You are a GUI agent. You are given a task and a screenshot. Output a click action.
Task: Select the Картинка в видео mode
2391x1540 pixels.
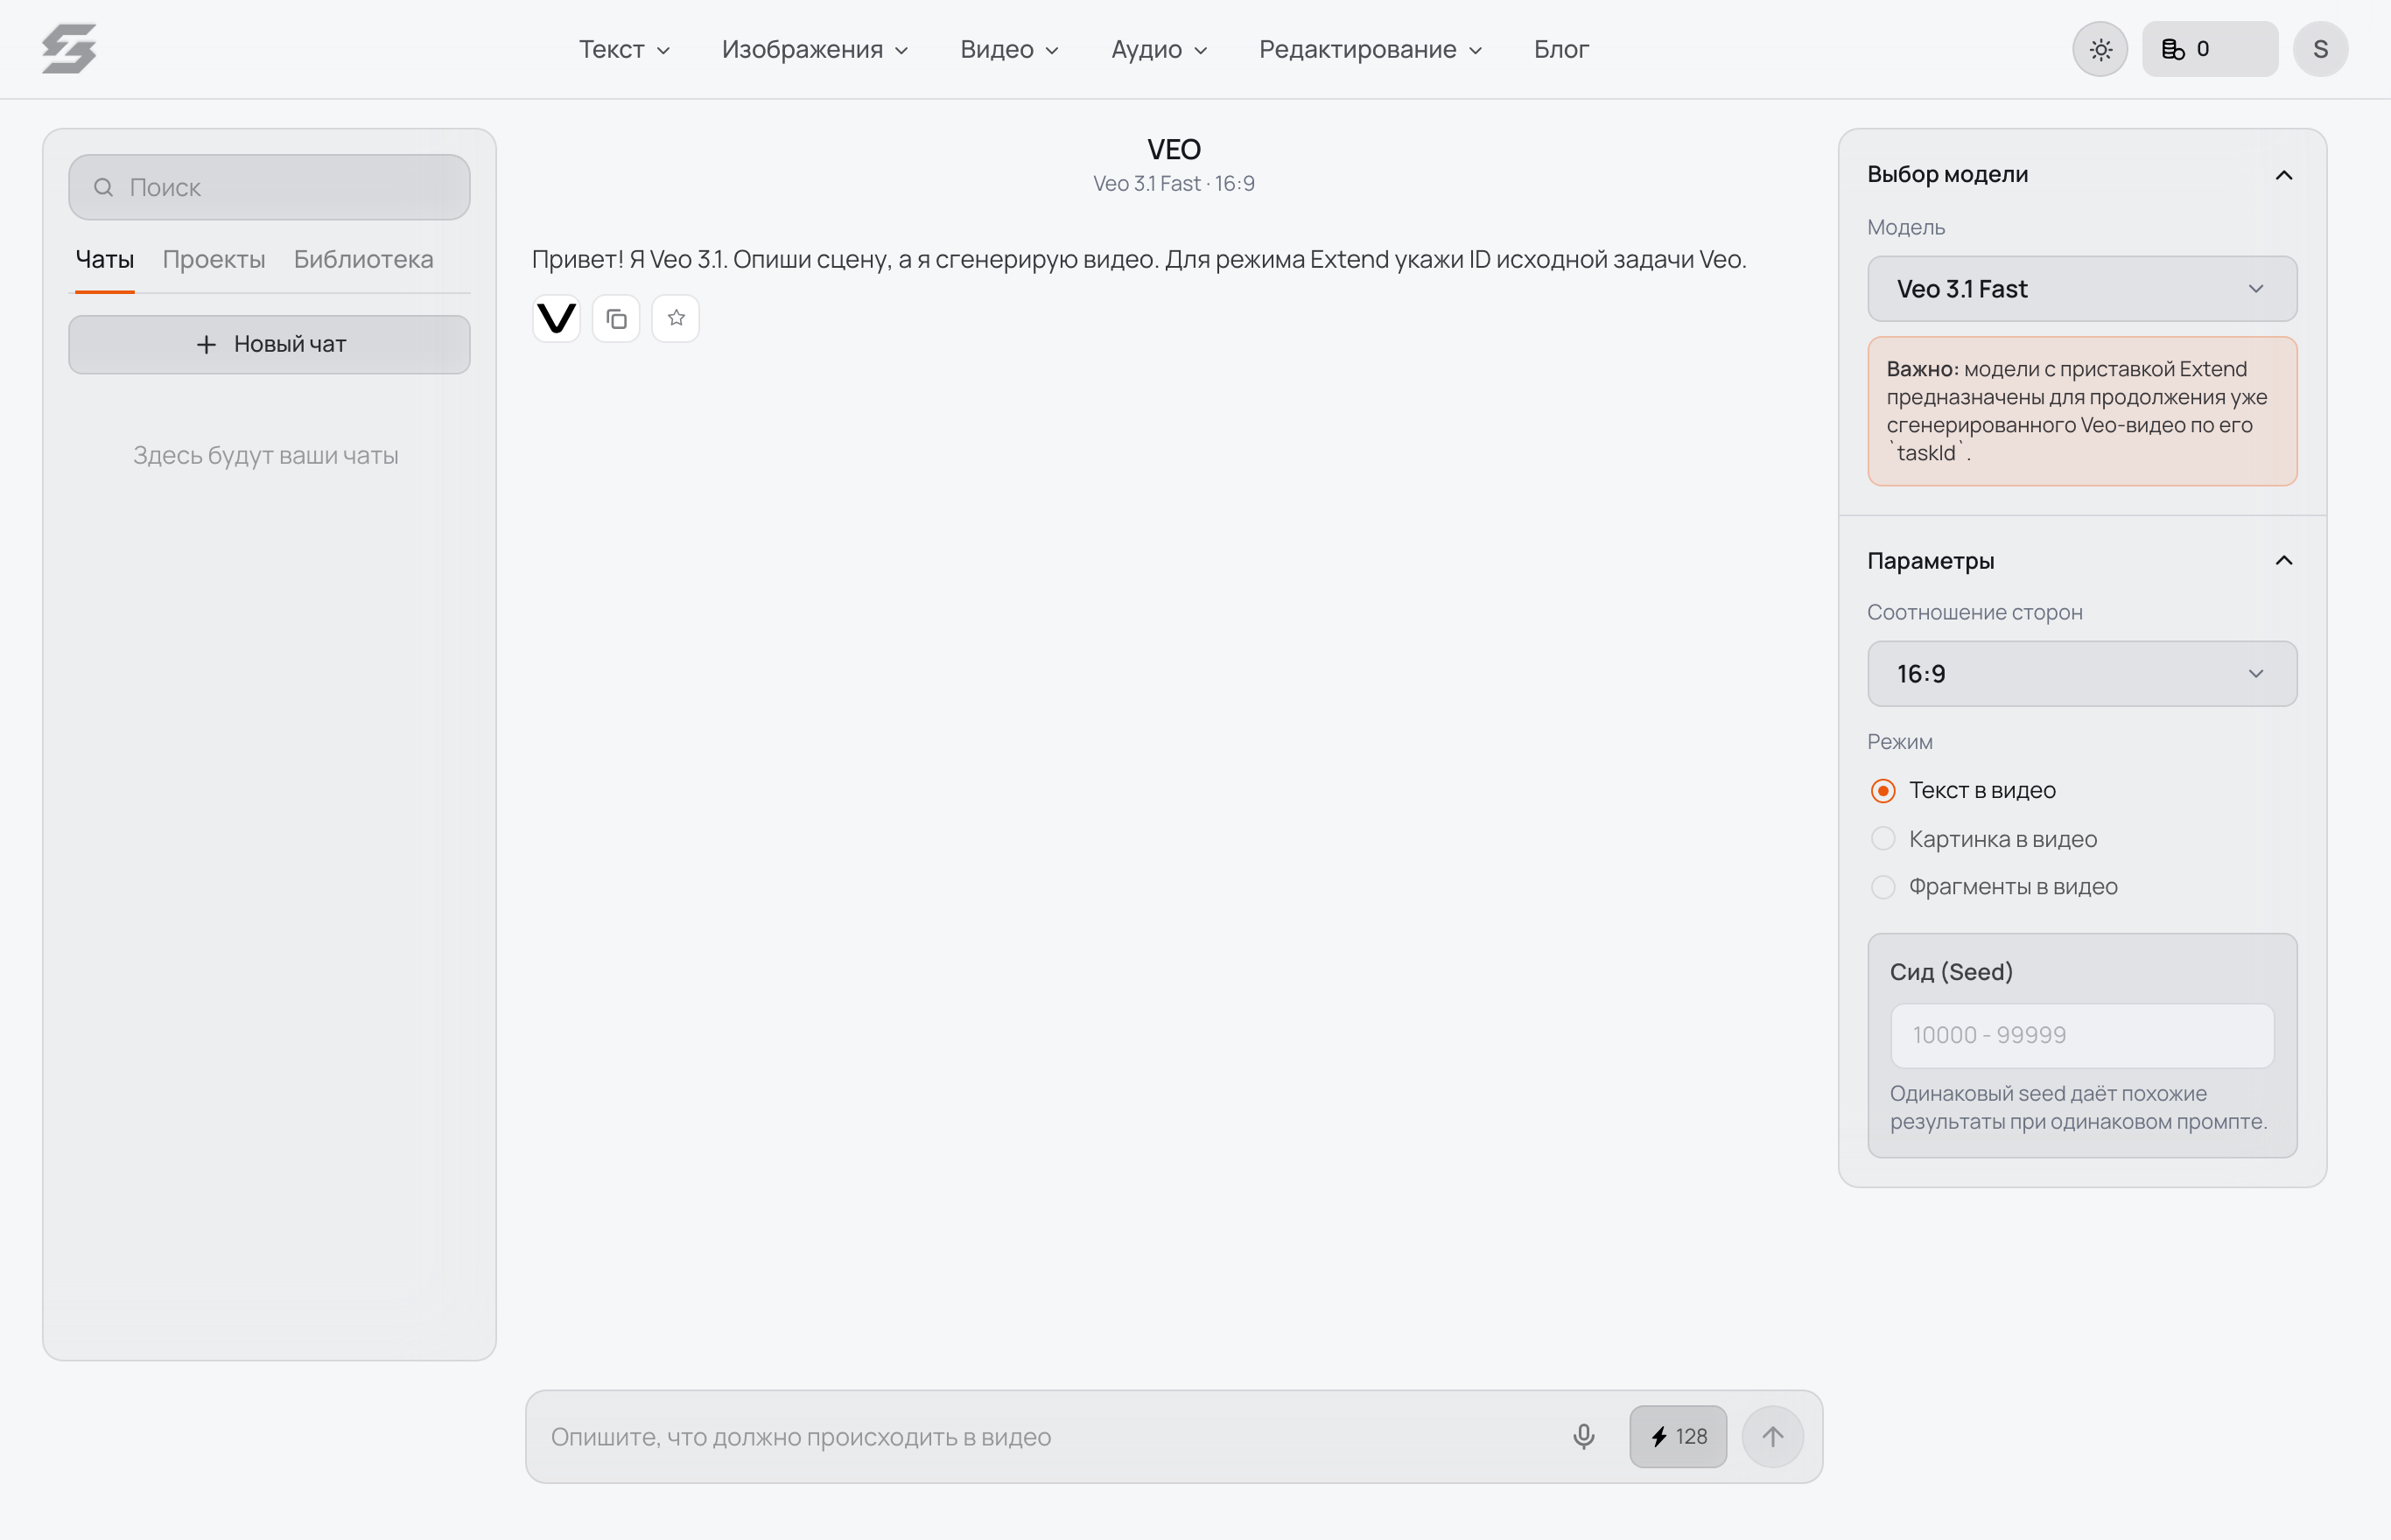1983,839
